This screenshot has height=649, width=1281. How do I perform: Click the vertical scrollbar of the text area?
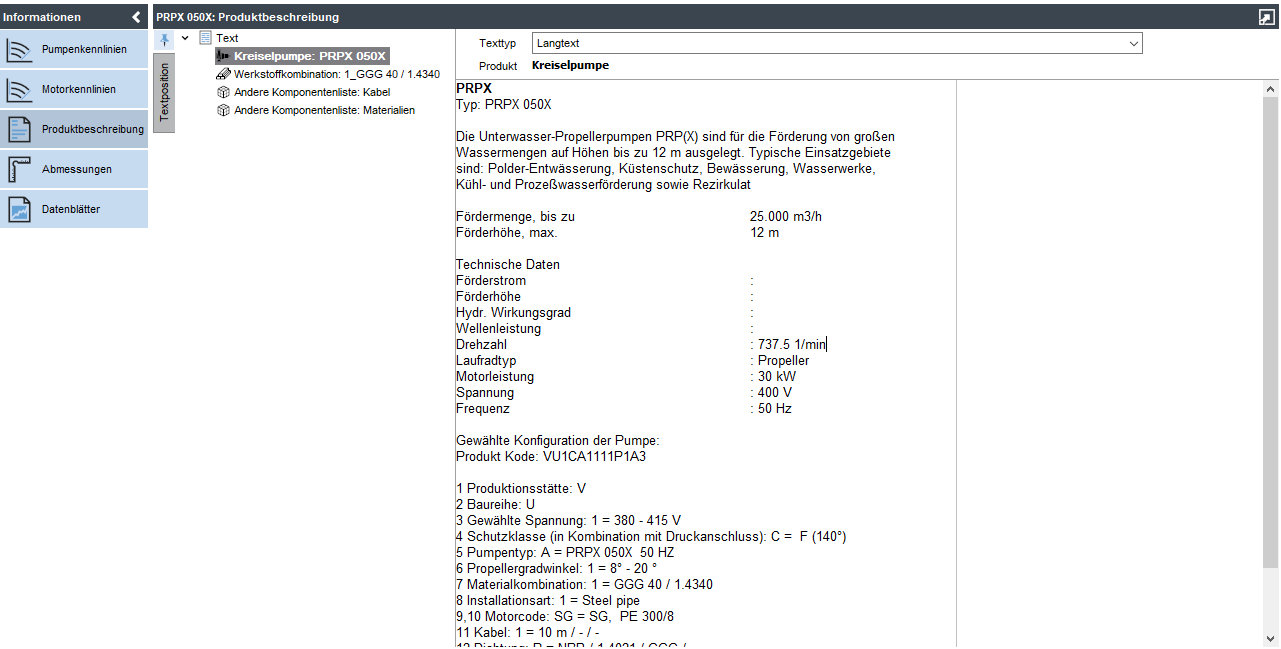coord(1270,330)
